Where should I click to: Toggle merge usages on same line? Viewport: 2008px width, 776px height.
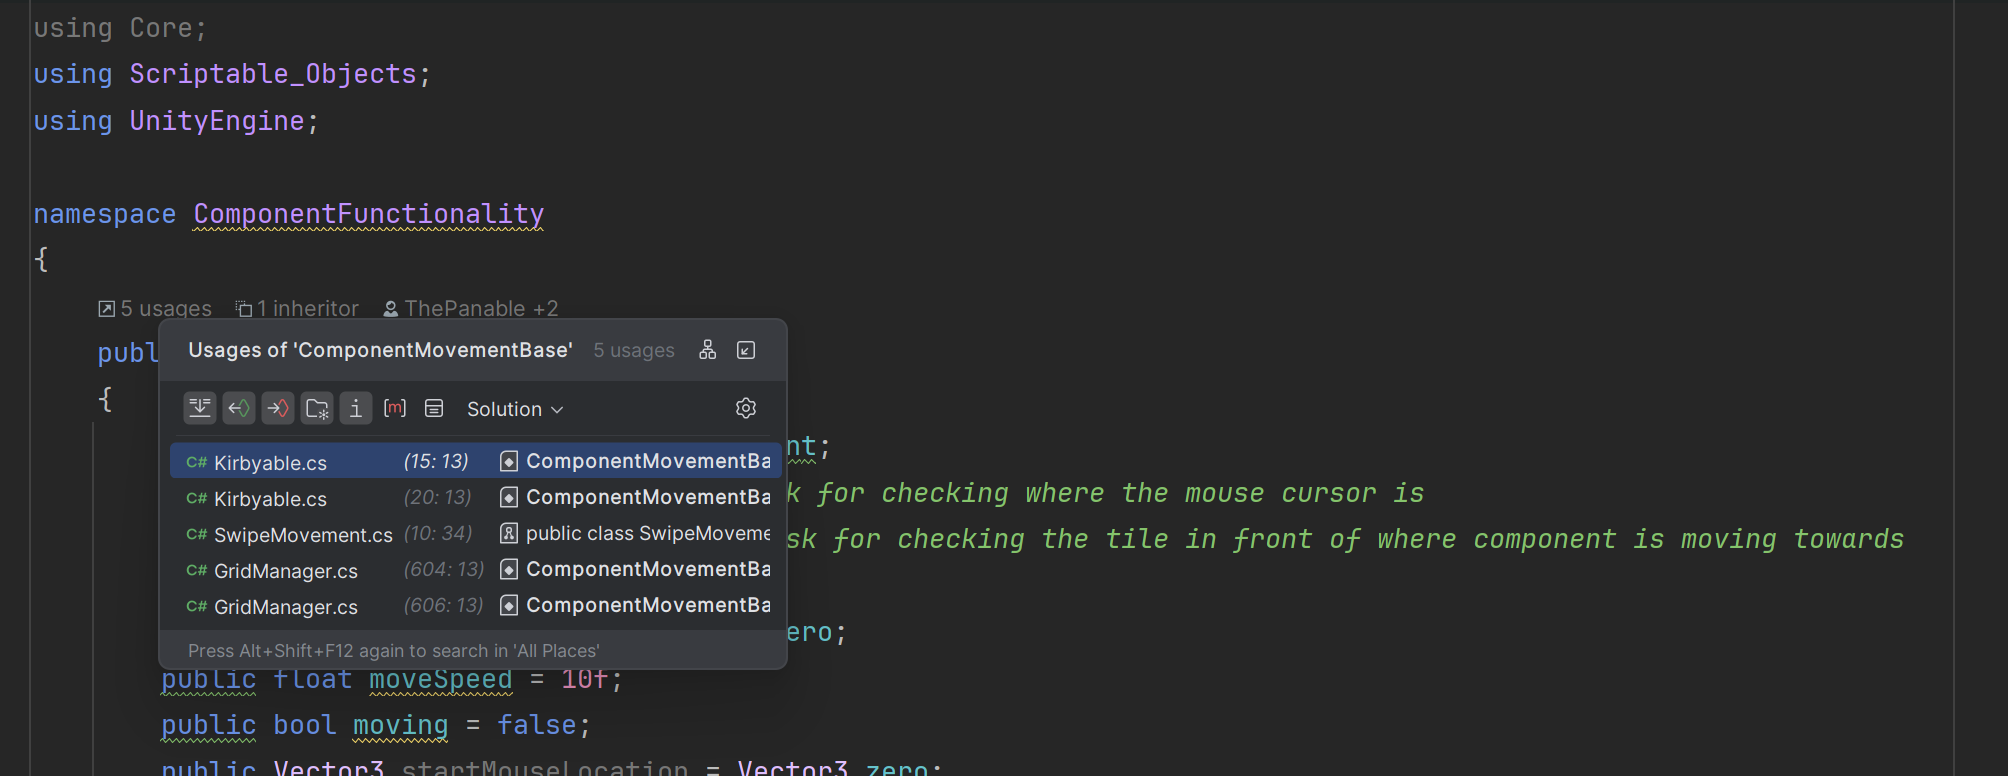(200, 408)
